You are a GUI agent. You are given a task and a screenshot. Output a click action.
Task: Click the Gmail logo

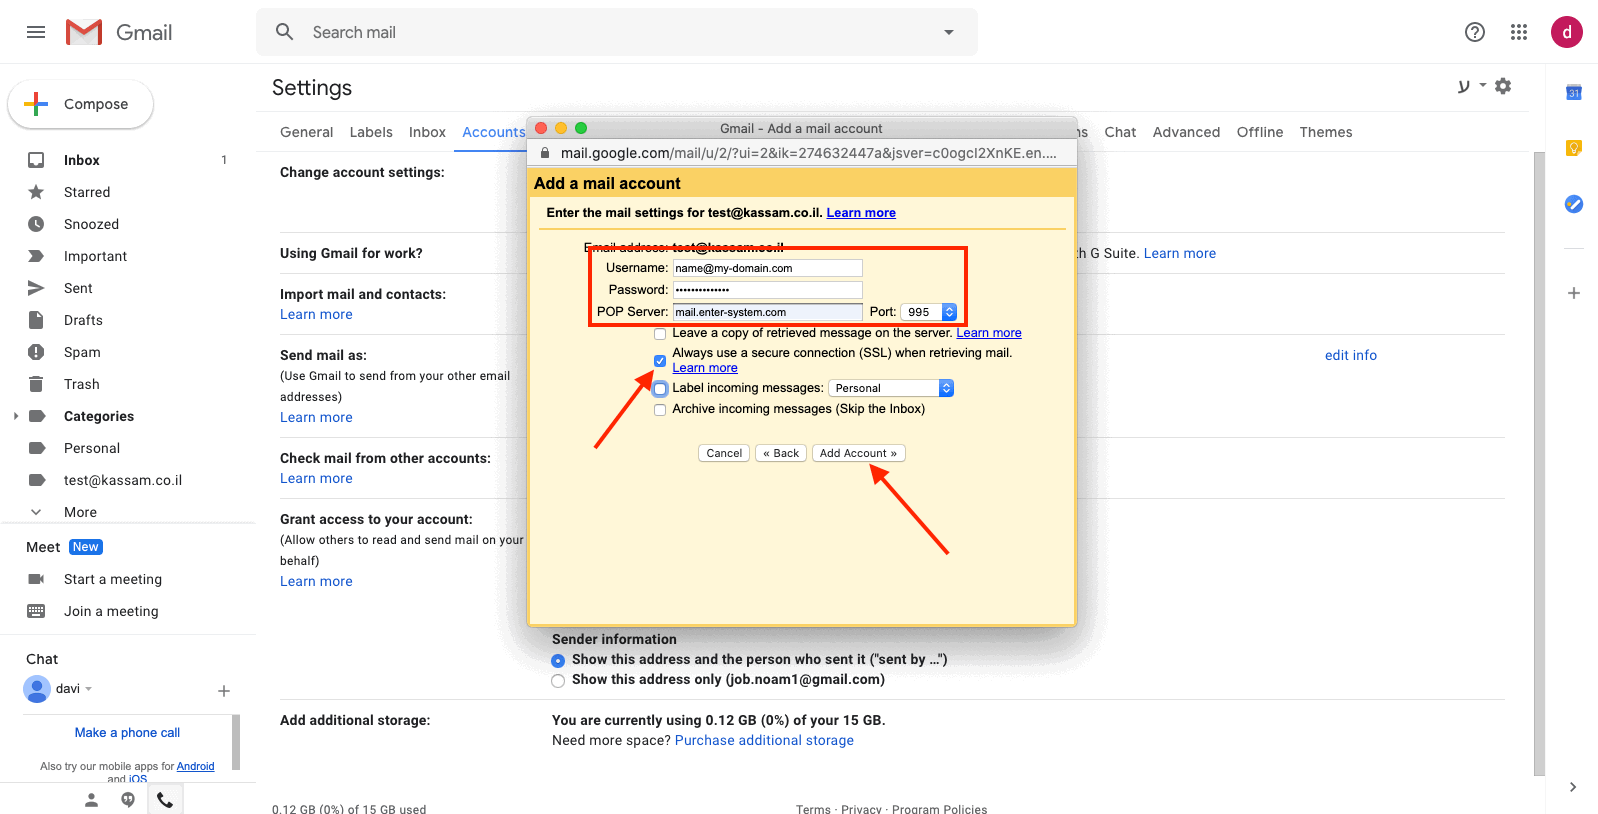119,32
